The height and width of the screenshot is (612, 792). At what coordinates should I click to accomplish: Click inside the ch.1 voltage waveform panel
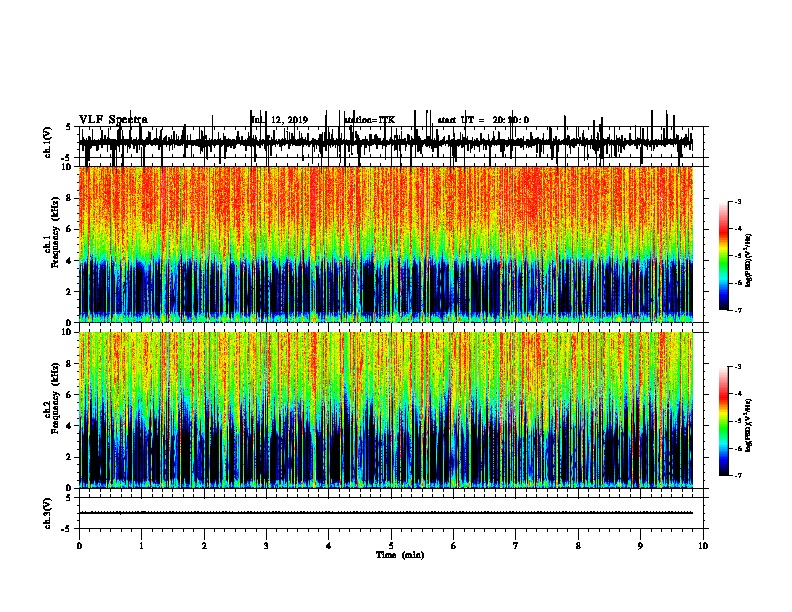(390, 142)
